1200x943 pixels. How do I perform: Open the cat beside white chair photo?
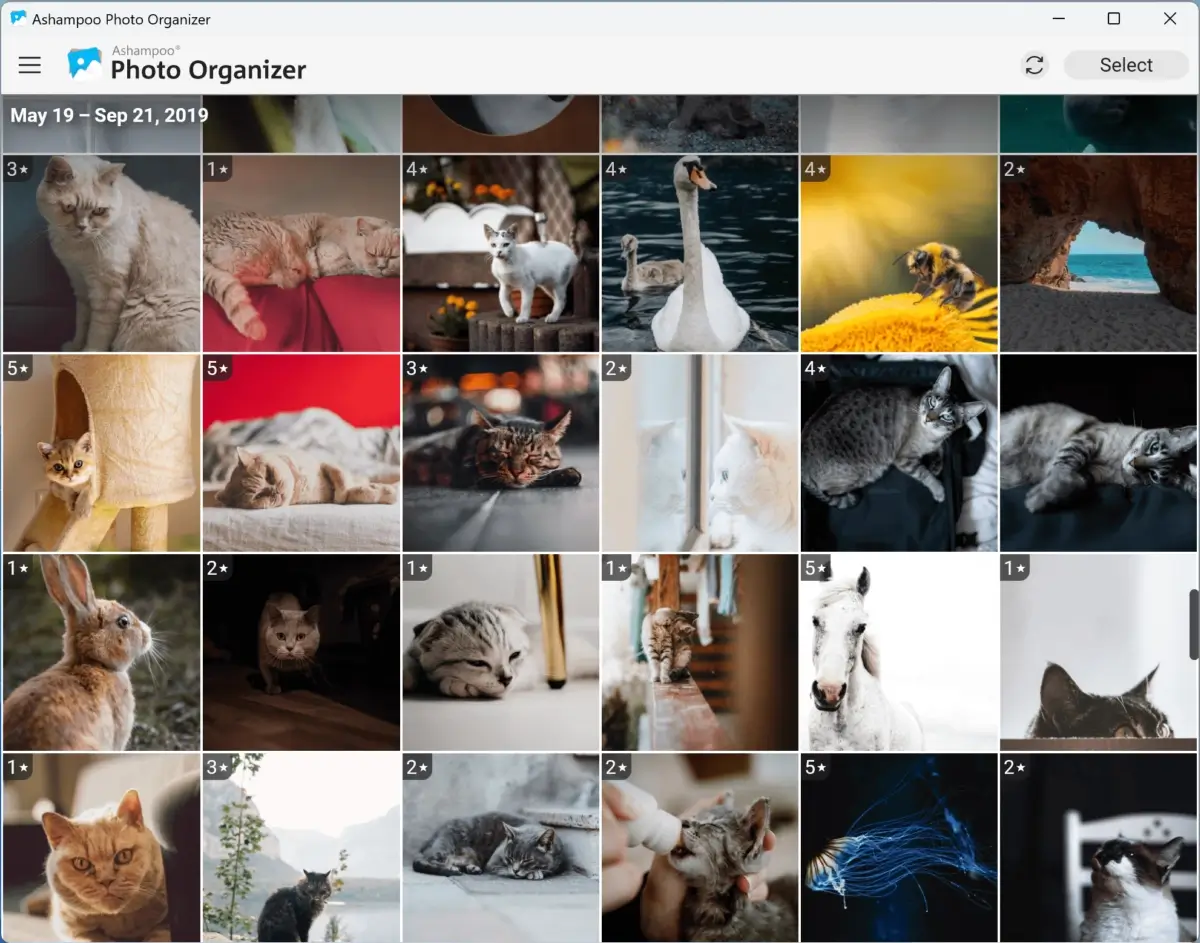[x=1099, y=848]
